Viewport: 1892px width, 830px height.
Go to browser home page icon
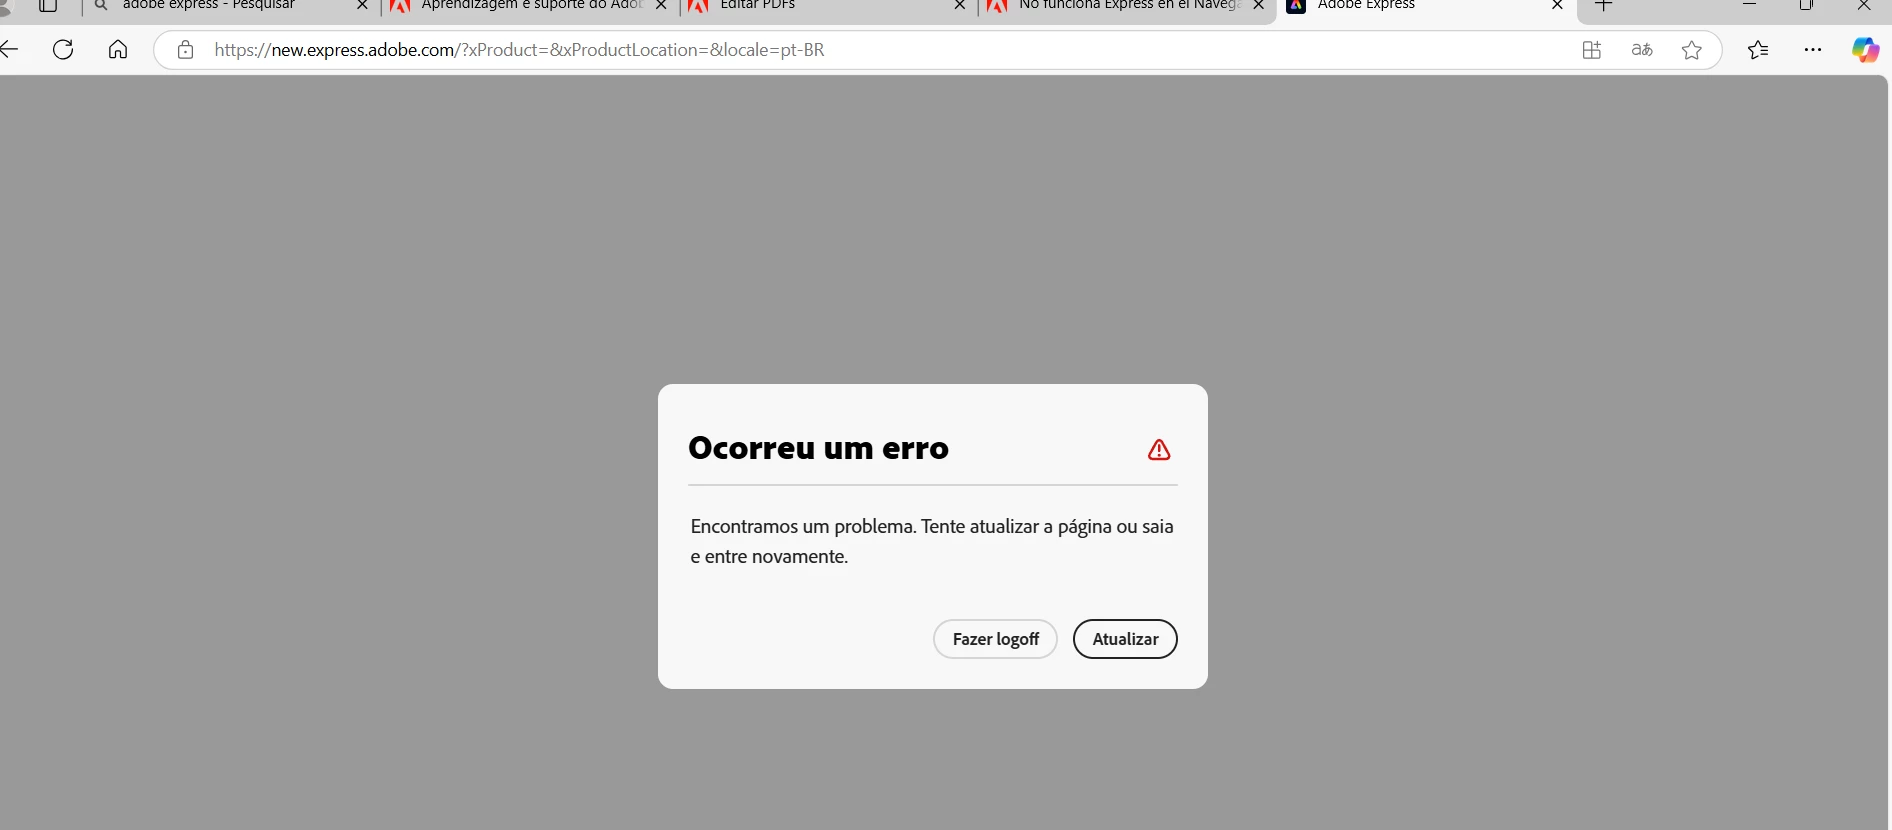pyautogui.click(x=118, y=50)
